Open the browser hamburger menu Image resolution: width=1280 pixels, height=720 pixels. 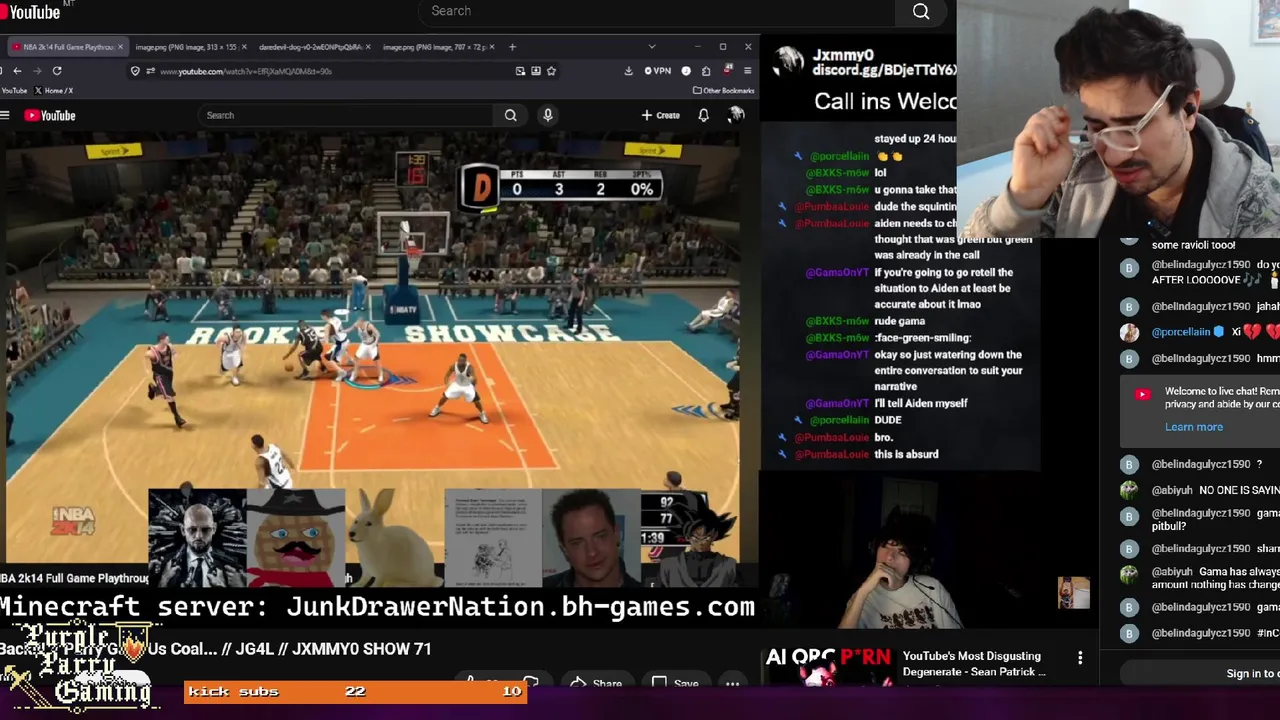point(747,71)
